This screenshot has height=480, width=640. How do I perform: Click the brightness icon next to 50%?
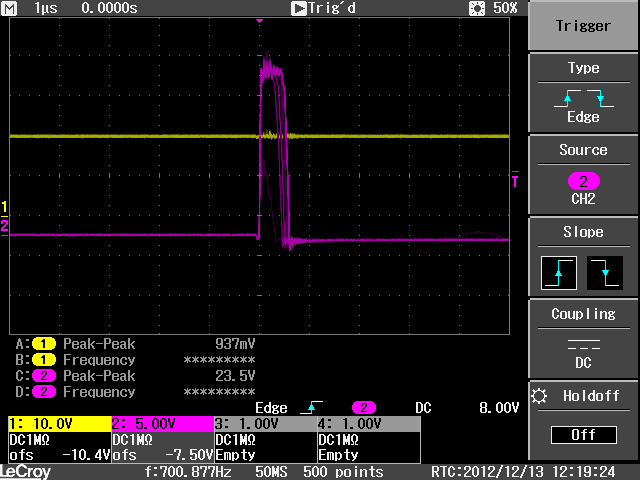point(477,8)
